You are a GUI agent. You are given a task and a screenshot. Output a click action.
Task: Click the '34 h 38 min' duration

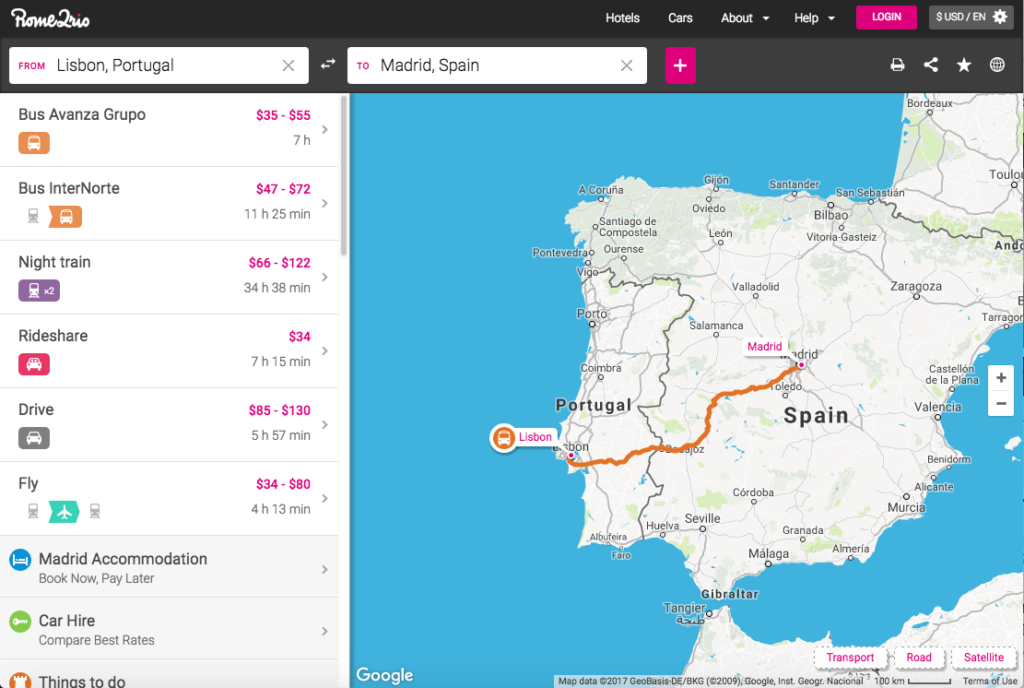pos(277,287)
